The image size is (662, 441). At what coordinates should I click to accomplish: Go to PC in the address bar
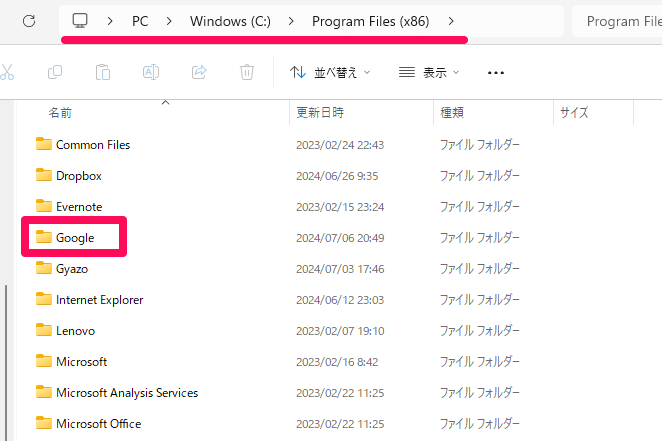coord(140,21)
